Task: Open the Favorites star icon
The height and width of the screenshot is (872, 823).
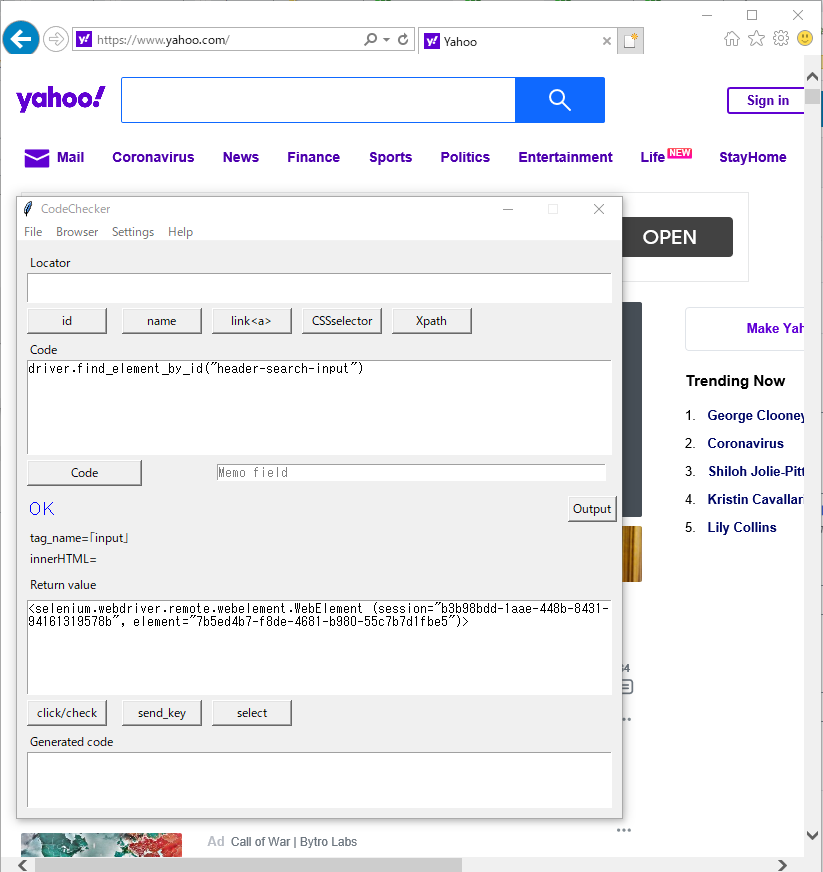Action: tap(756, 38)
